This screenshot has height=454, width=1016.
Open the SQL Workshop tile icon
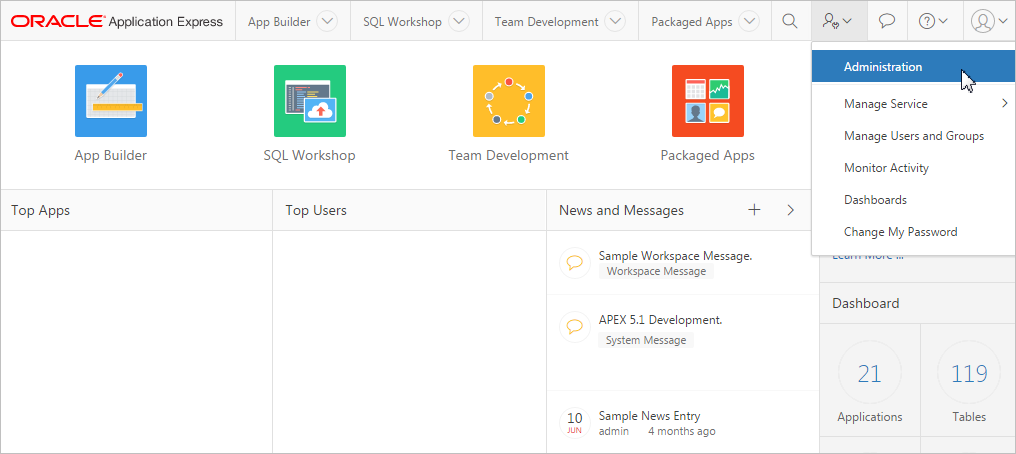point(309,101)
